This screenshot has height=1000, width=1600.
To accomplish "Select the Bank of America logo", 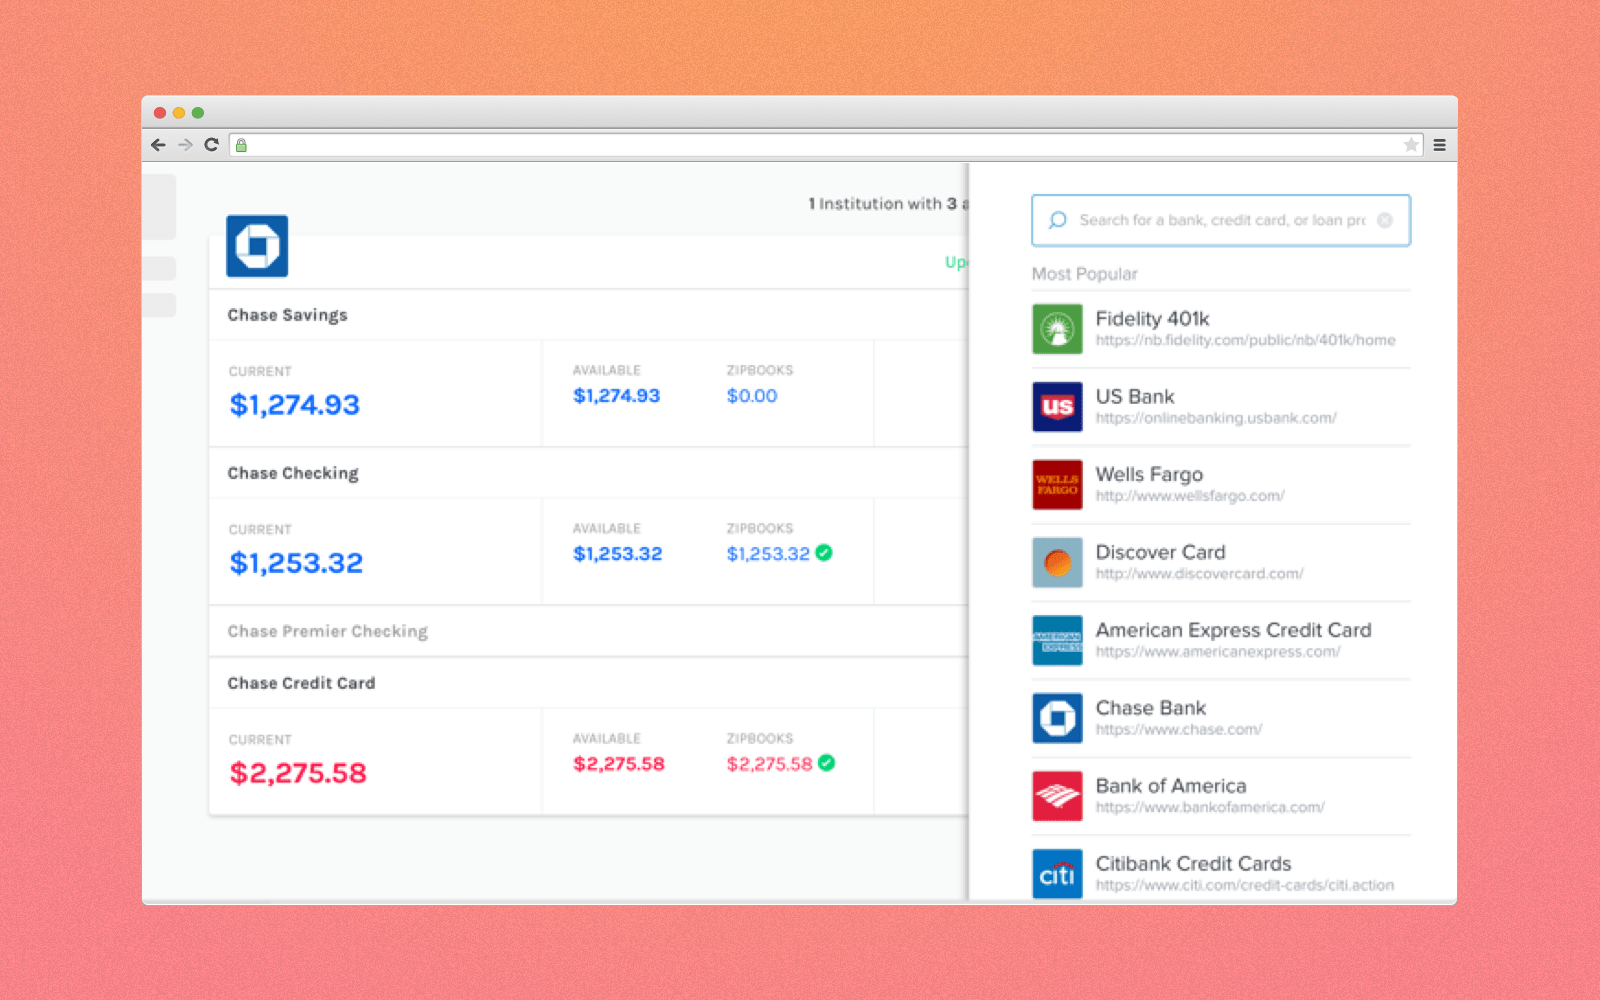I will point(1057,796).
